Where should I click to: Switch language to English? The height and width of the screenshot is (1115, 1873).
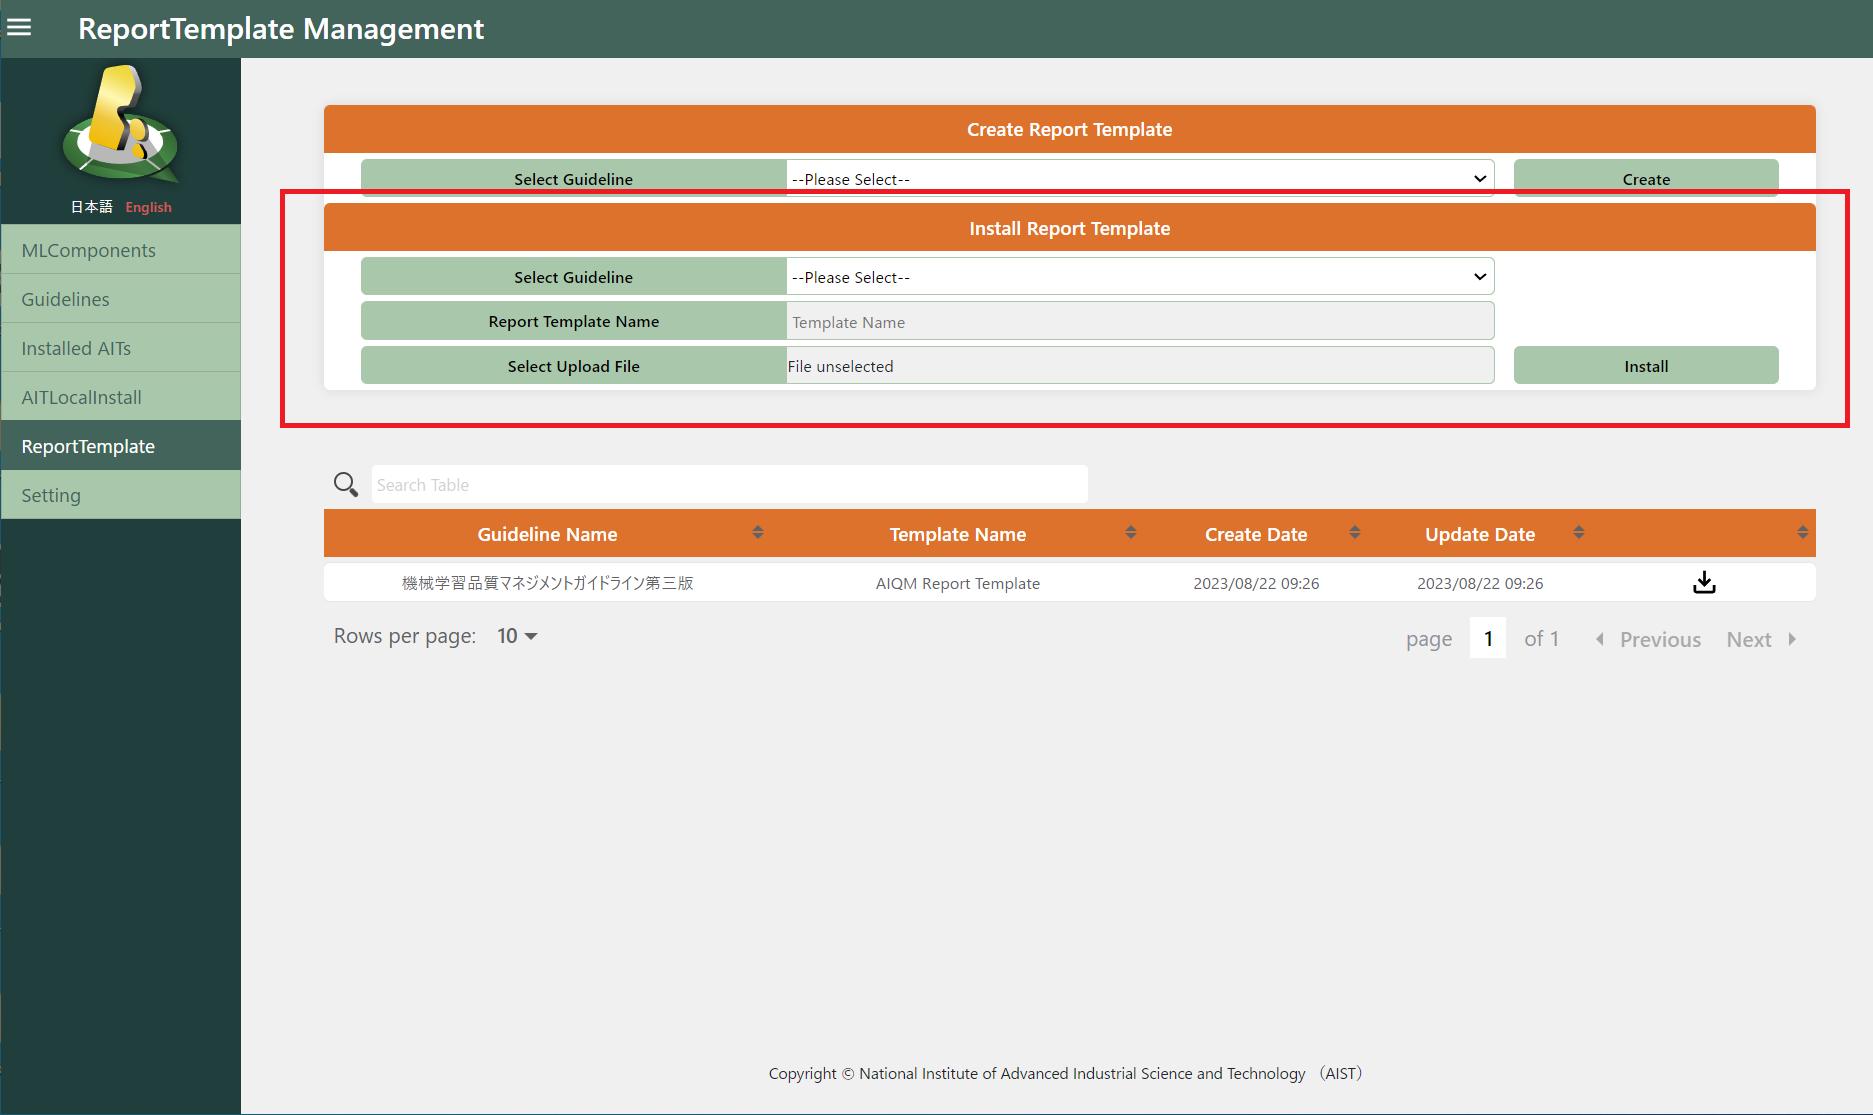click(148, 207)
